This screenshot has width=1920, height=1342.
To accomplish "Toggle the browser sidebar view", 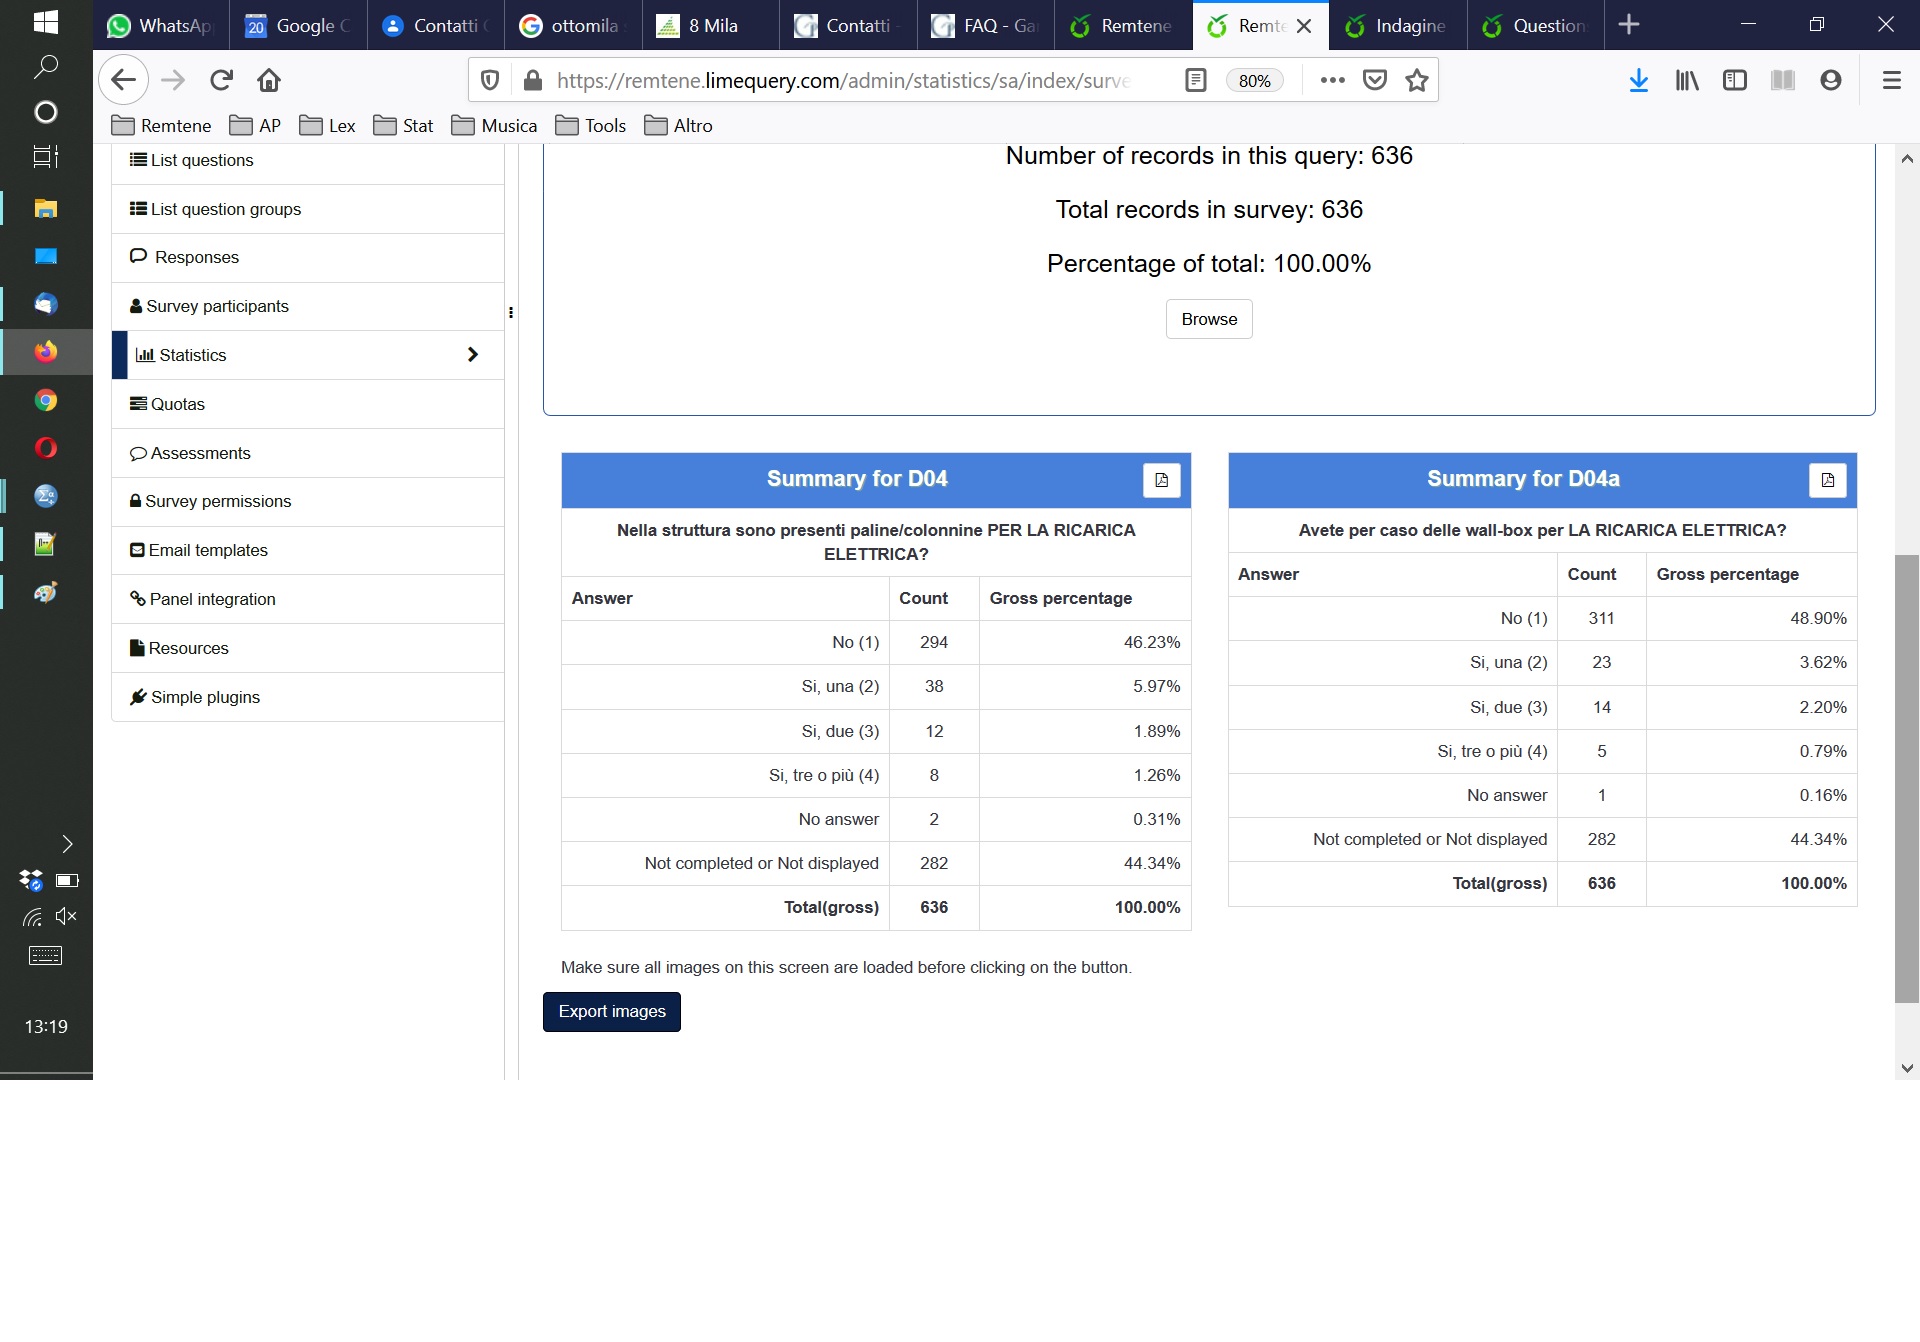I will (1734, 80).
